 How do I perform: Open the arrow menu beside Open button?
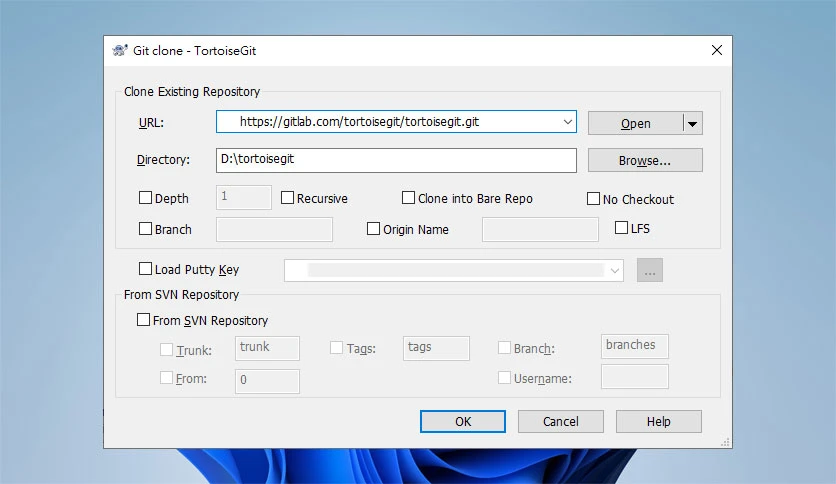click(693, 124)
